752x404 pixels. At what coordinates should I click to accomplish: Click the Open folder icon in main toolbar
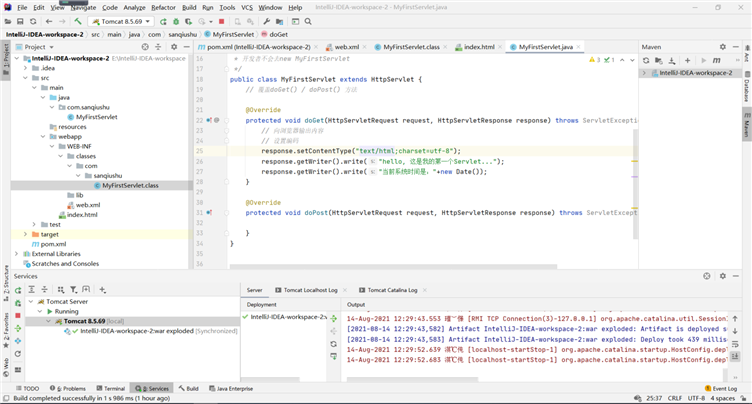pos(8,22)
